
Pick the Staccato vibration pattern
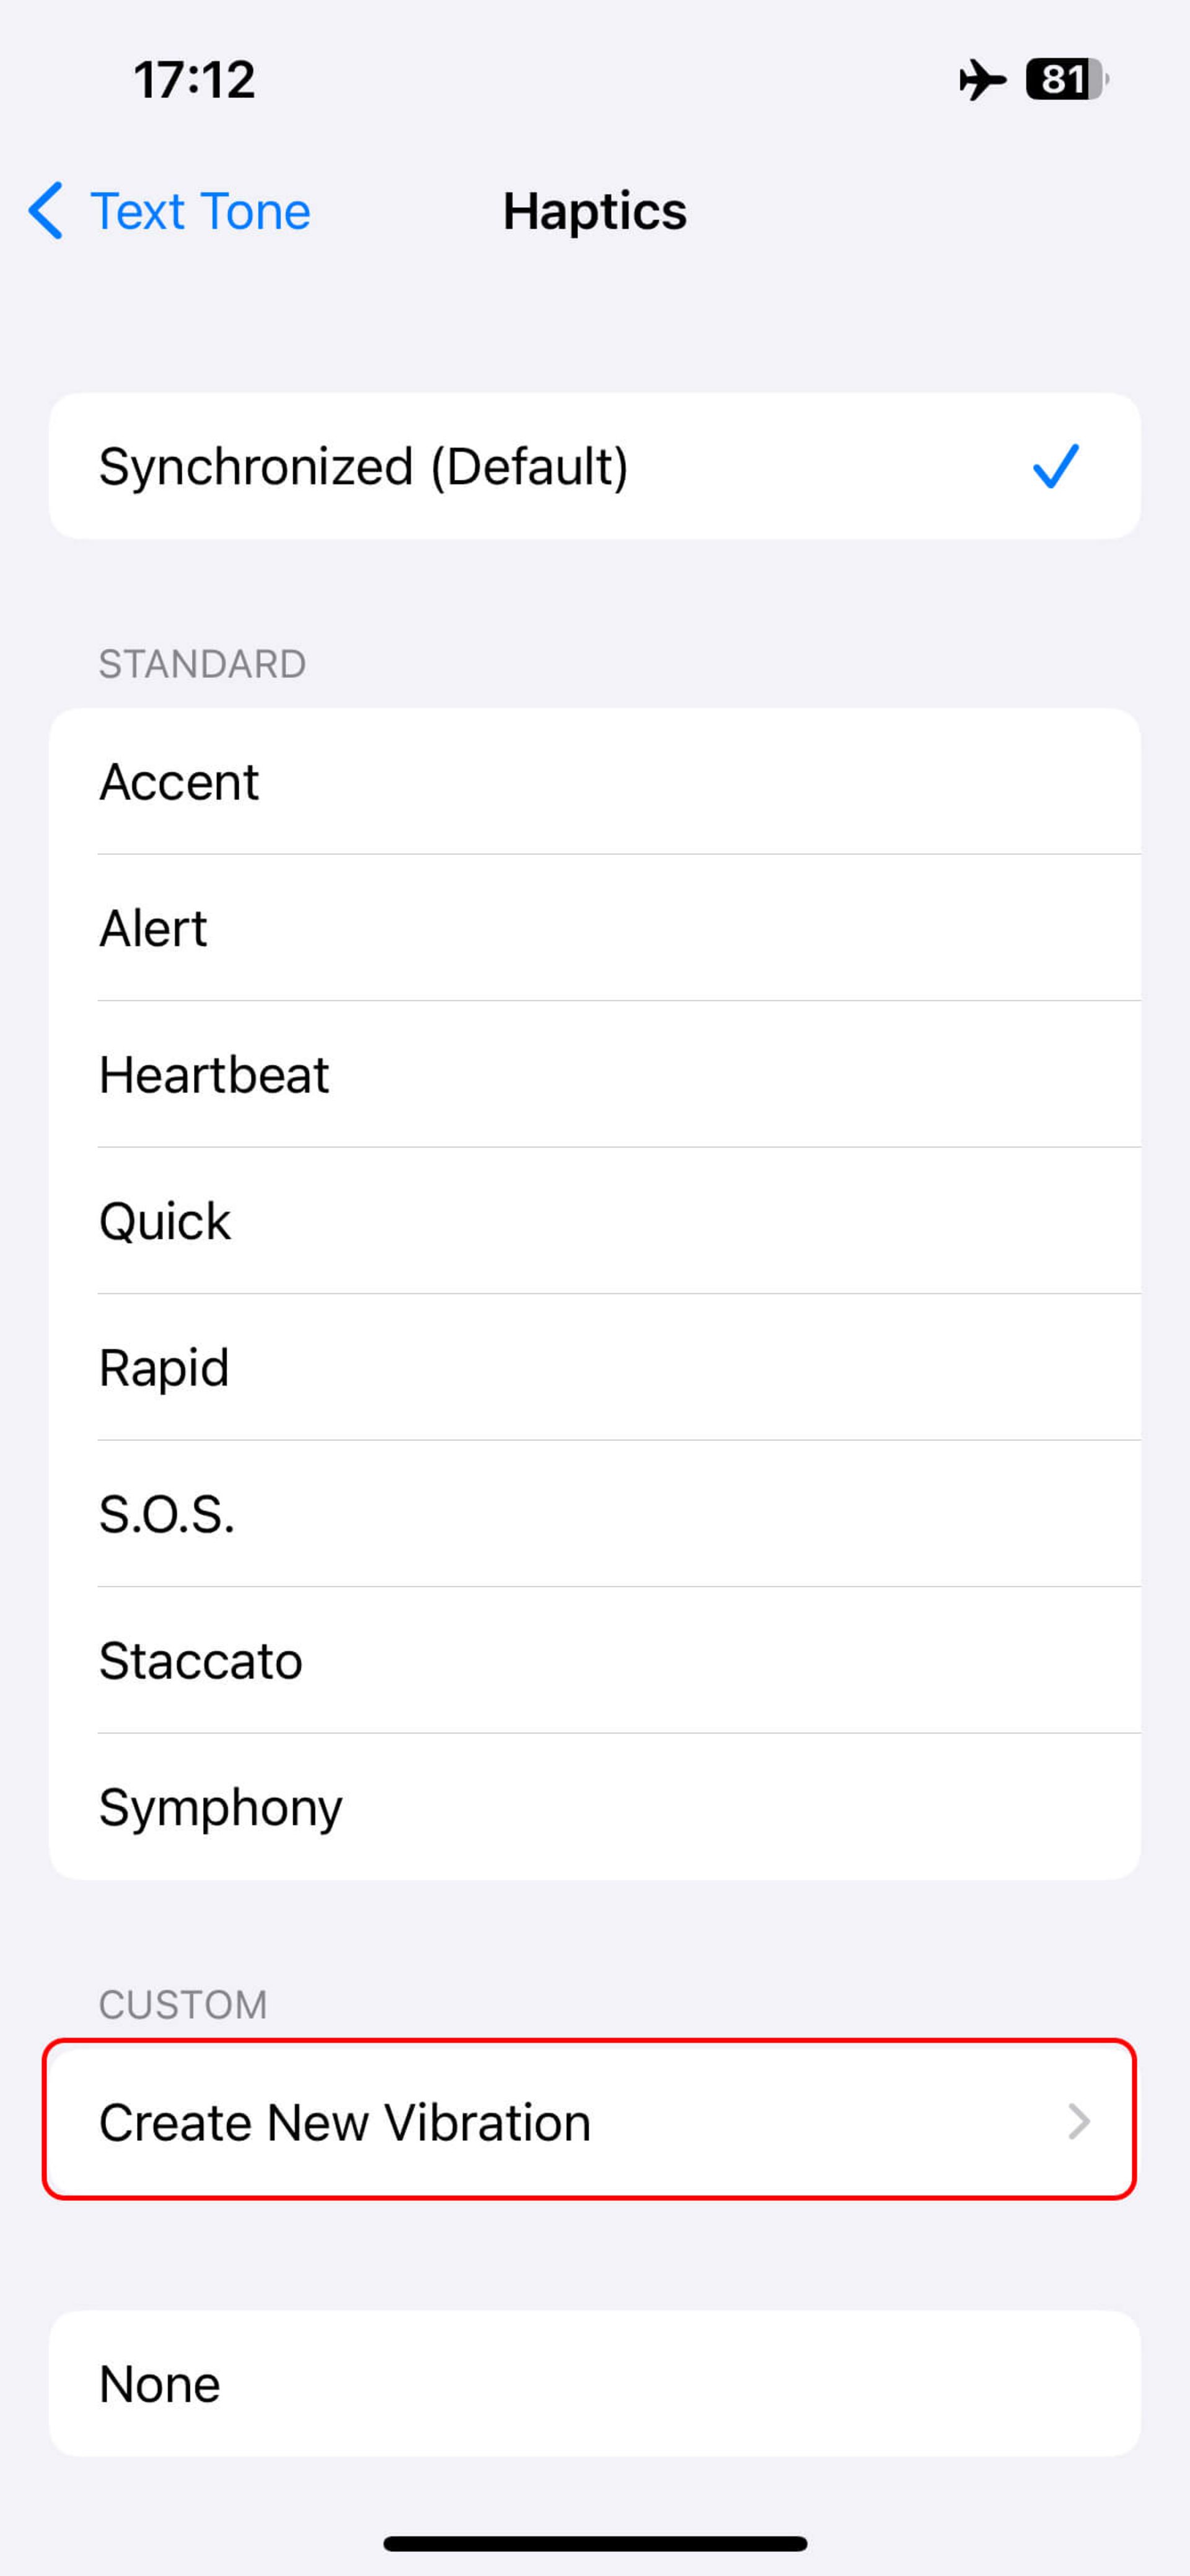595,1660
